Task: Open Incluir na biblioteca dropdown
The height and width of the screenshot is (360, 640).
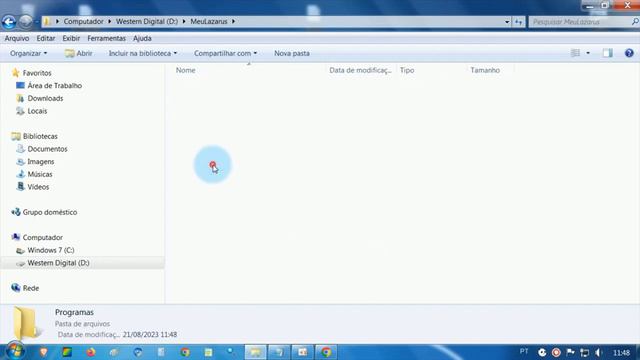Action: tap(143, 53)
